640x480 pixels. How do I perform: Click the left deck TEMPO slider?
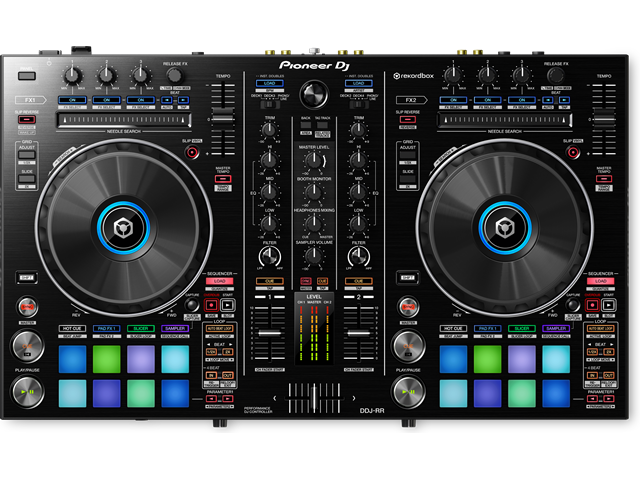[222, 118]
